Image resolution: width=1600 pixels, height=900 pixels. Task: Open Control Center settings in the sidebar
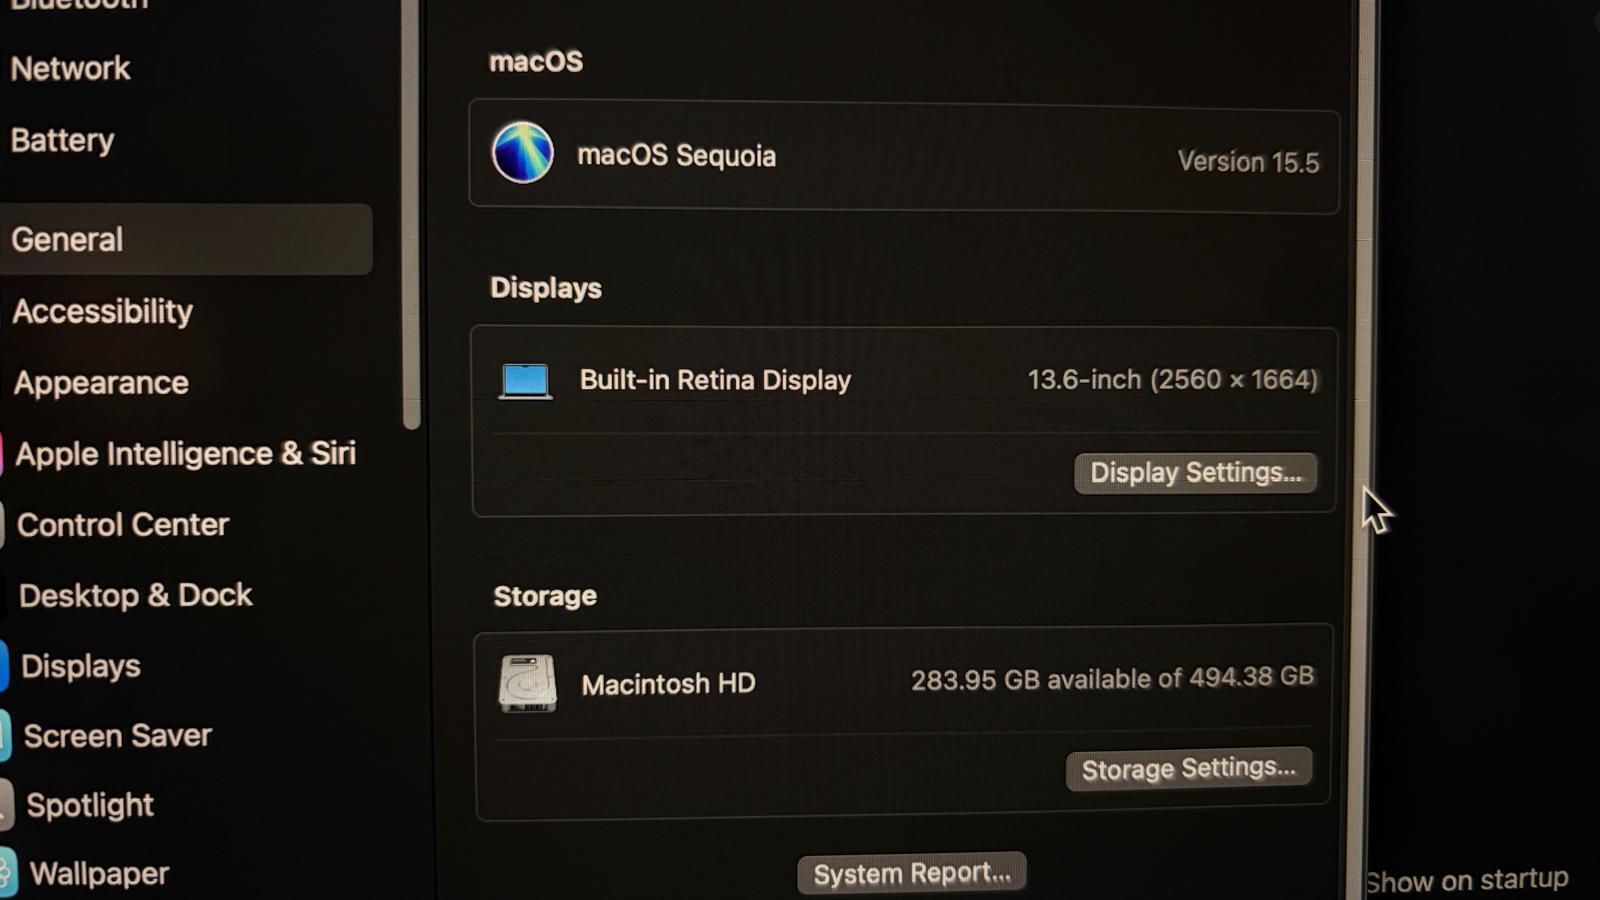[x=122, y=525]
